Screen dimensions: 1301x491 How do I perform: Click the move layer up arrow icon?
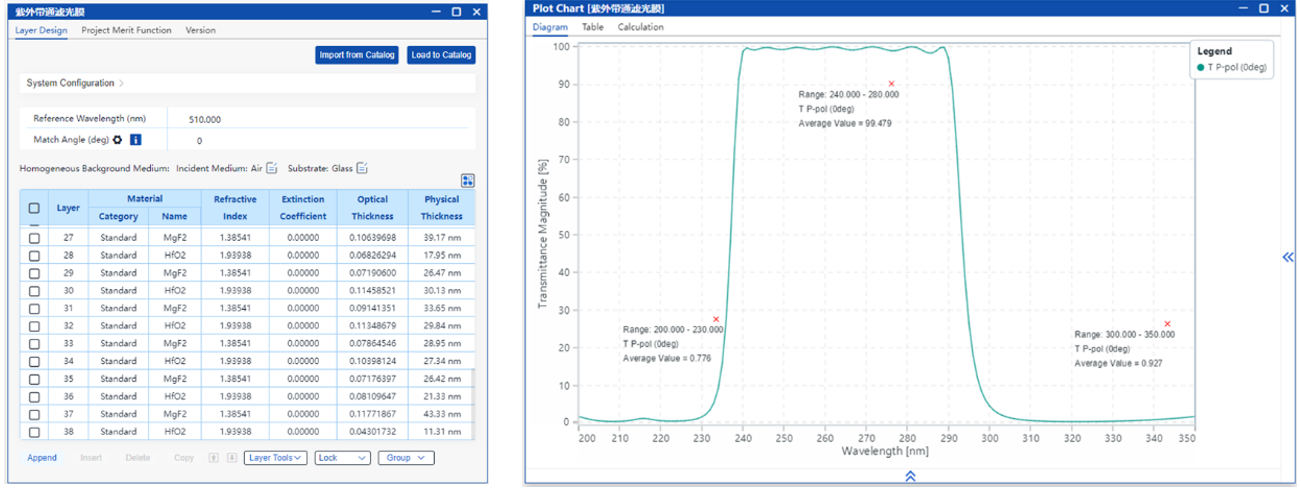pyautogui.click(x=213, y=458)
